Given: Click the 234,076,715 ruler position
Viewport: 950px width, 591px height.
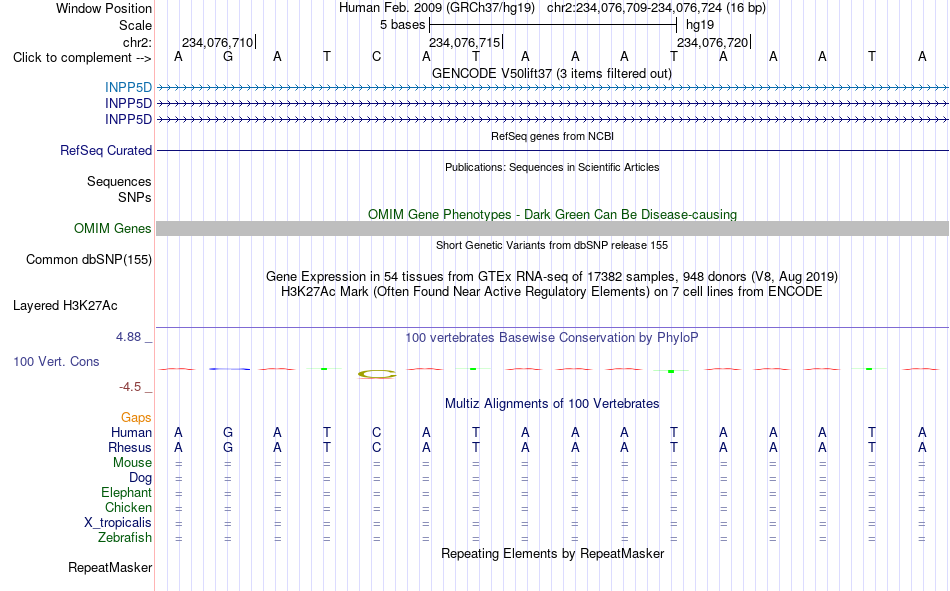Looking at the screenshot, I should [465, 42].
